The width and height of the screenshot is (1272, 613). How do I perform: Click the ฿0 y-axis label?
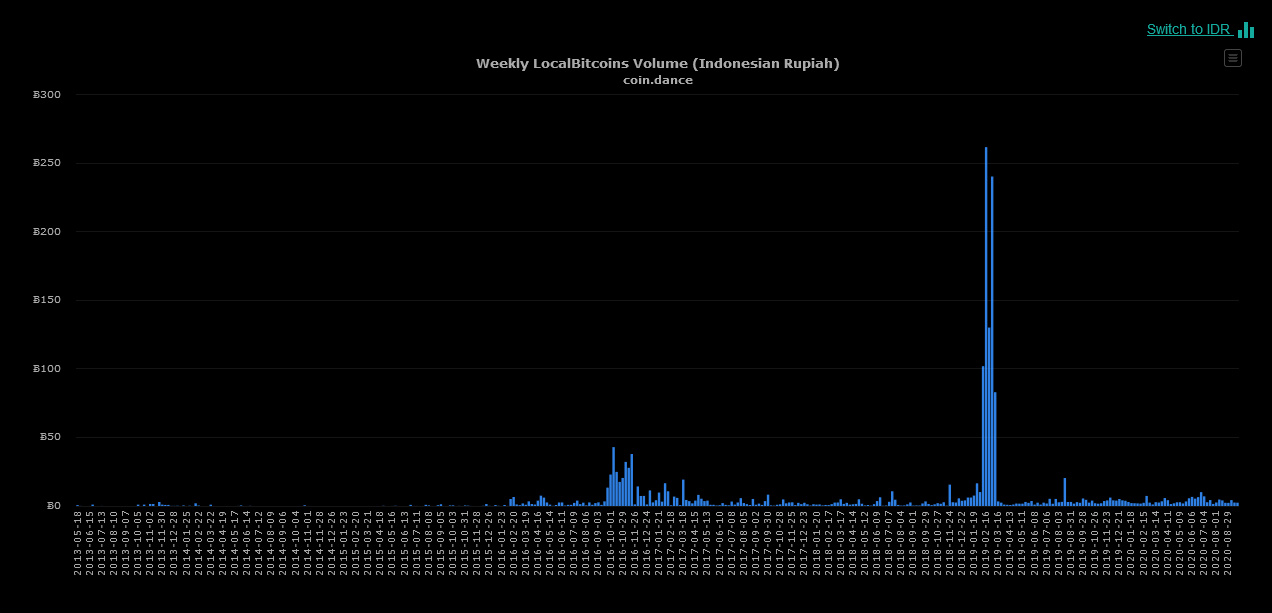pos(52,505)
